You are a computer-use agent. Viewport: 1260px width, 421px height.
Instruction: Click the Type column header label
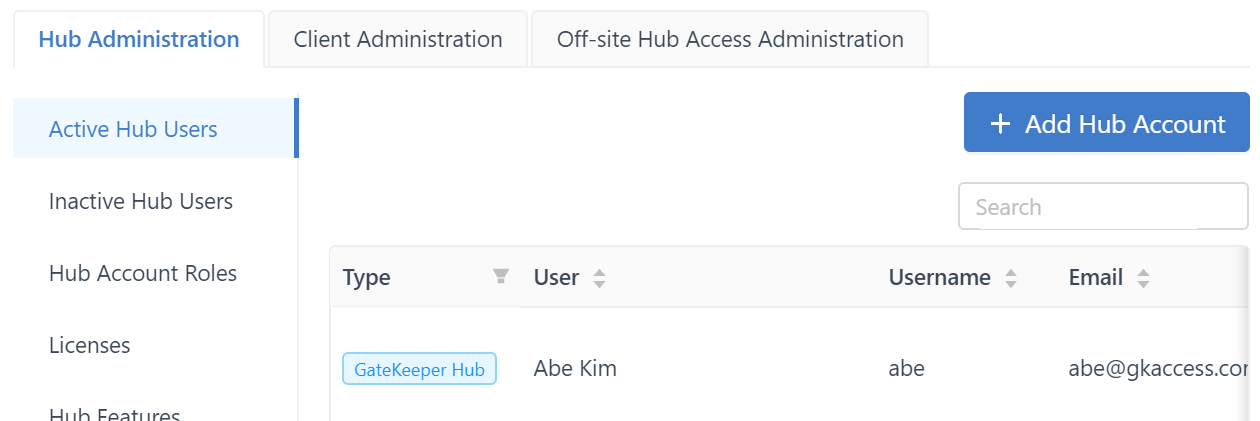tap(366, 278)
